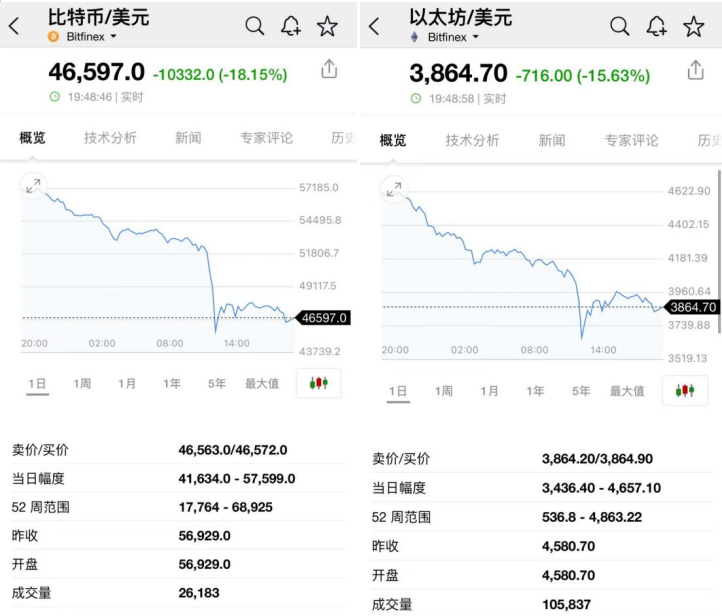Open search in Ethereum/USD header

point(620,27)
